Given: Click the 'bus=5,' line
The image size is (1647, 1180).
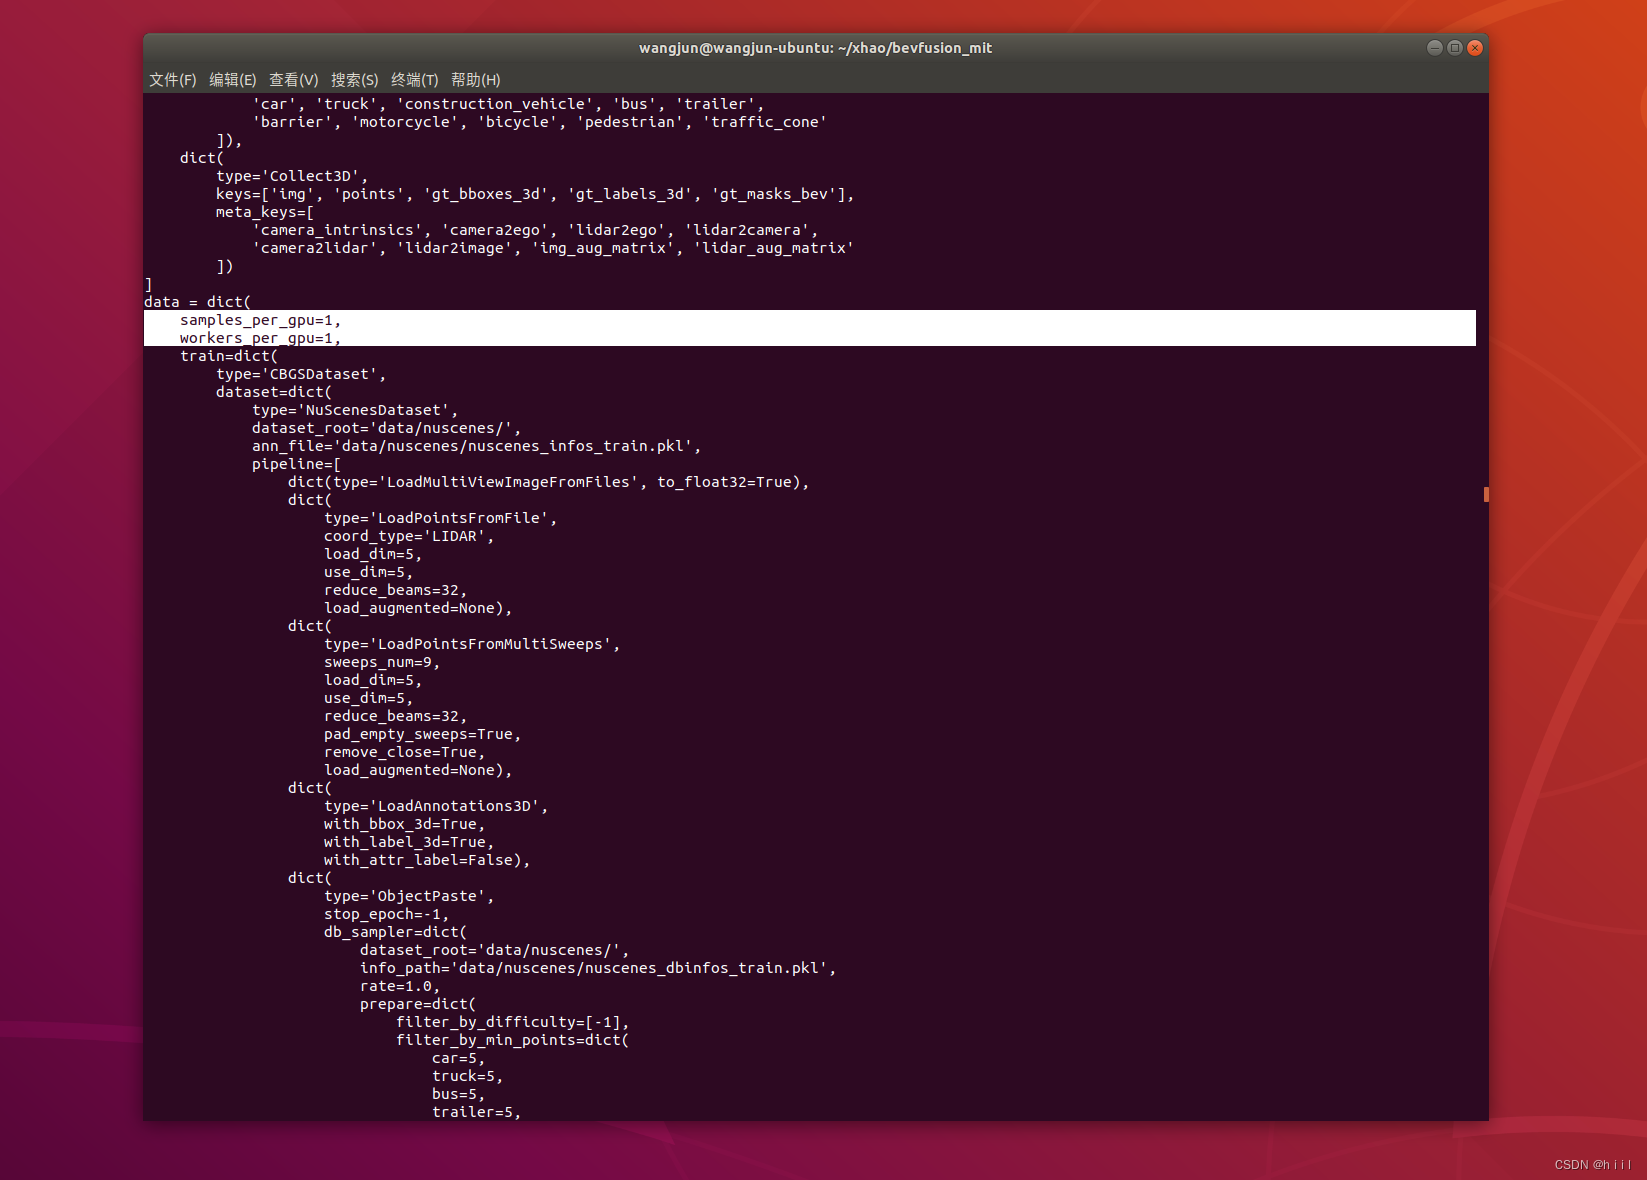Looking at the screenshot, I should (x=458, y=1094).
